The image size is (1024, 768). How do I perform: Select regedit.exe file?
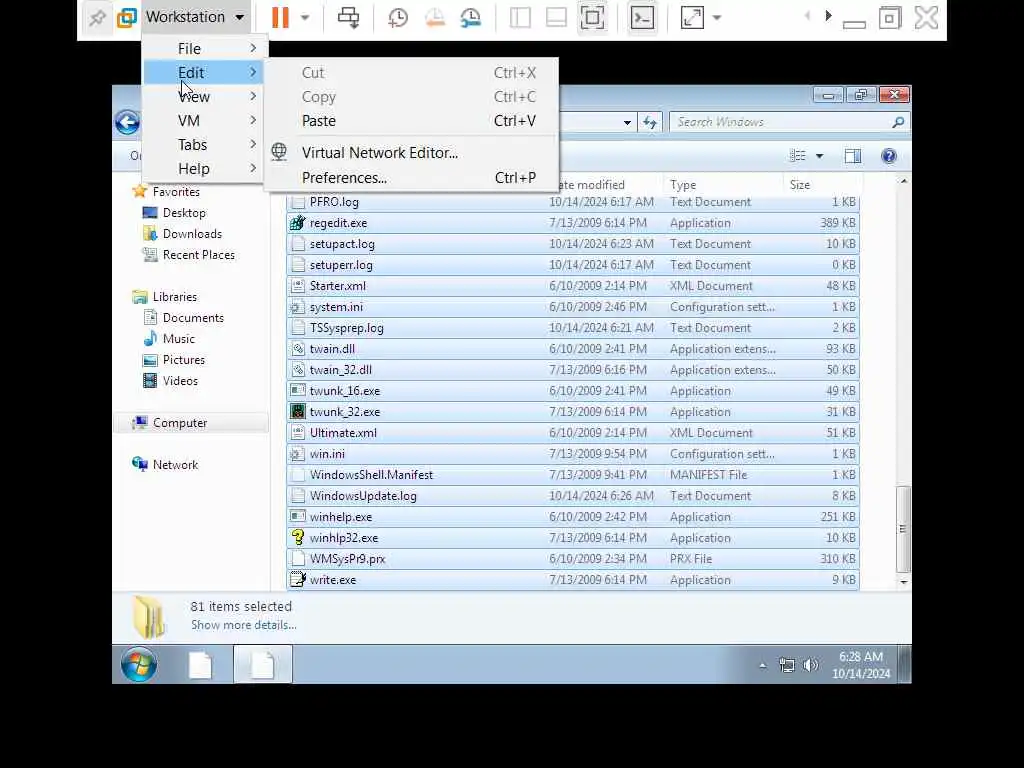coord(573,223)
